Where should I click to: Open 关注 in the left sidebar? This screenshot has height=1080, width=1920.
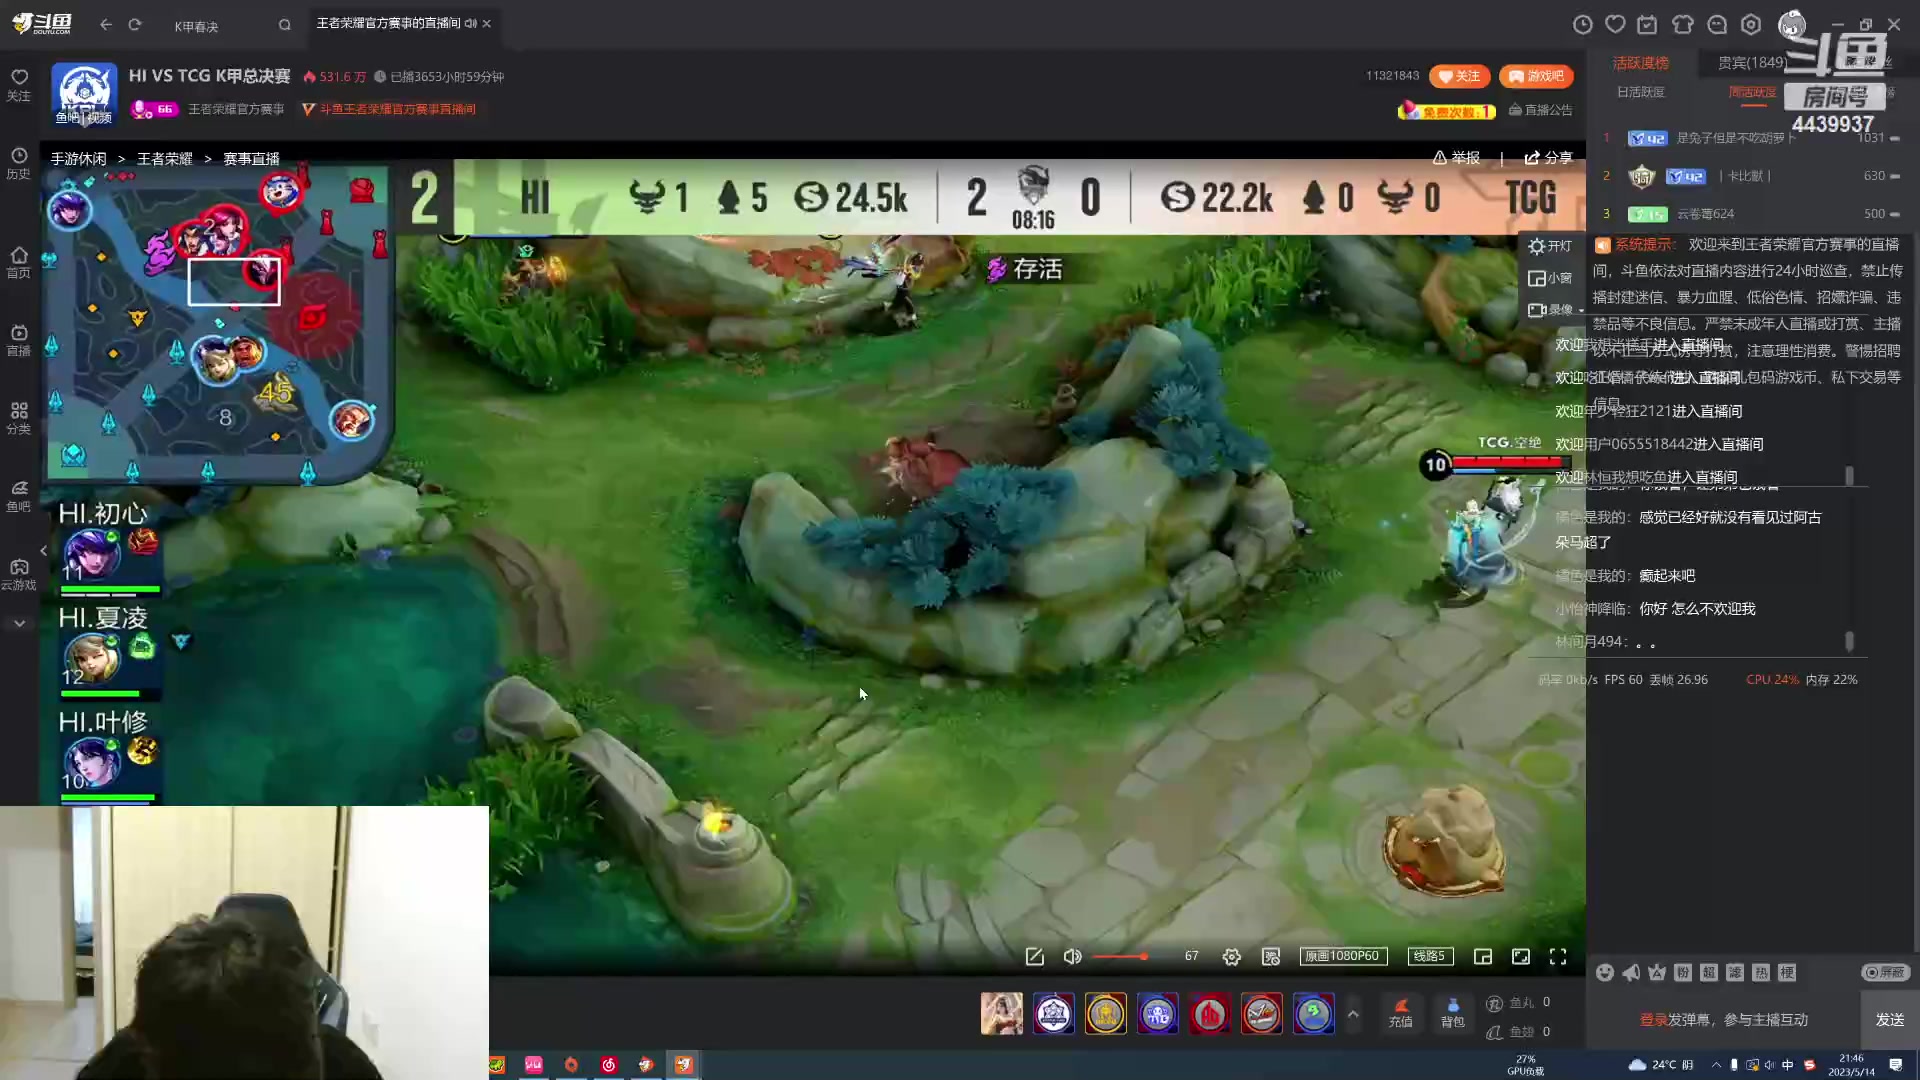pos(19,85)
